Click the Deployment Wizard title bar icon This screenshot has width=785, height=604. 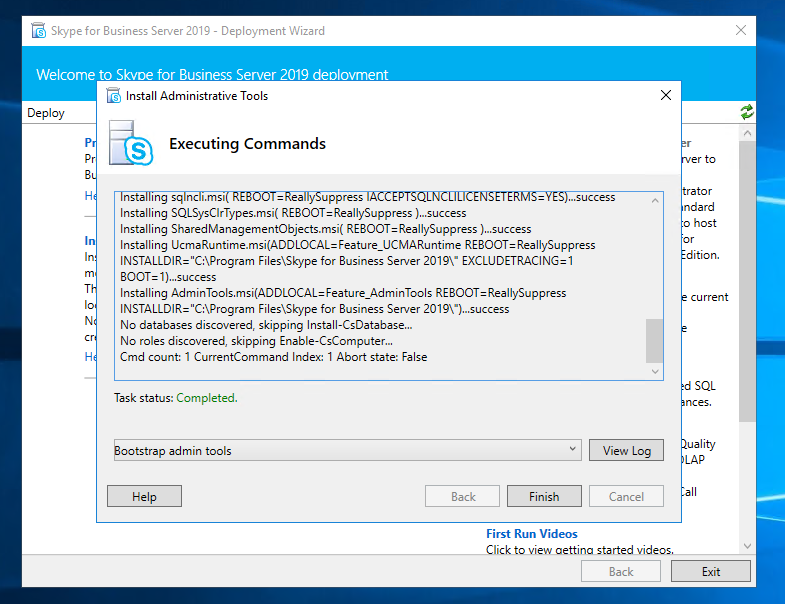pos(38,31)
